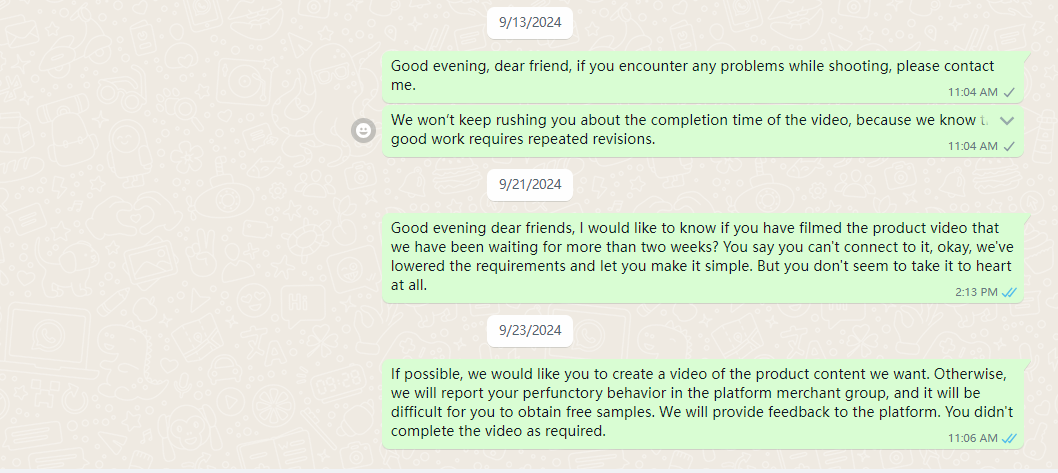Click the blue read receipt at 2:13 PM
Image resolution: width=1058 pixels, height=473 pixels.
click(x=1009, y=292)
